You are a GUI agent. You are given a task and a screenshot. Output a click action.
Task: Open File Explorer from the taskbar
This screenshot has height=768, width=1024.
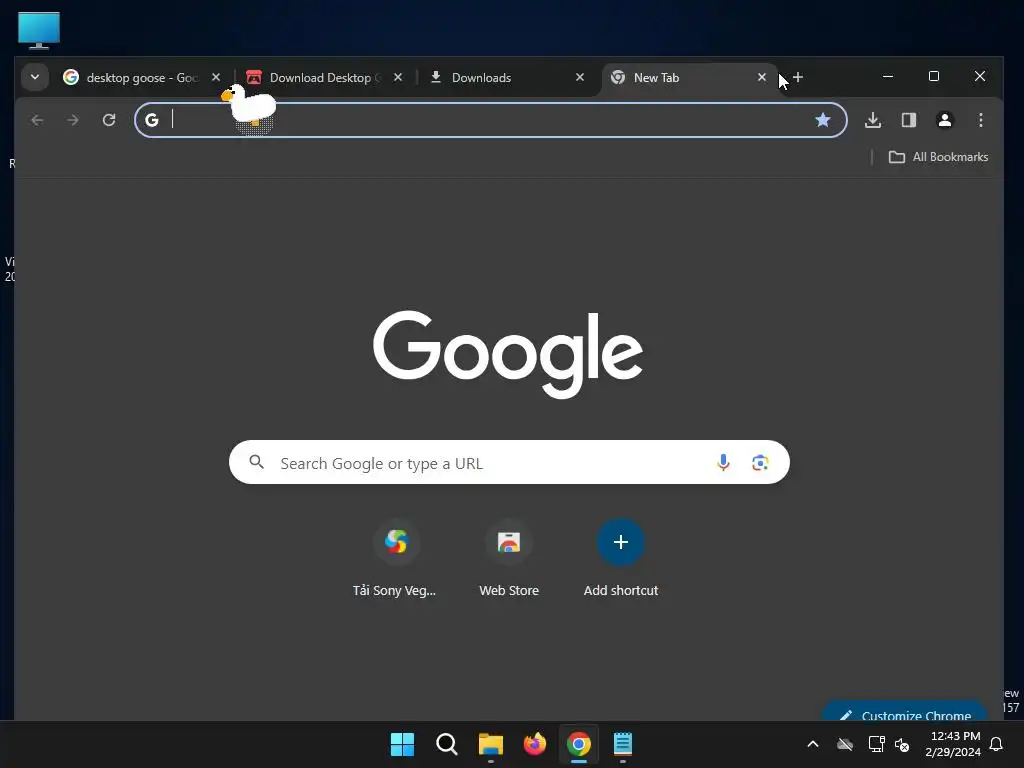point(490,744)
